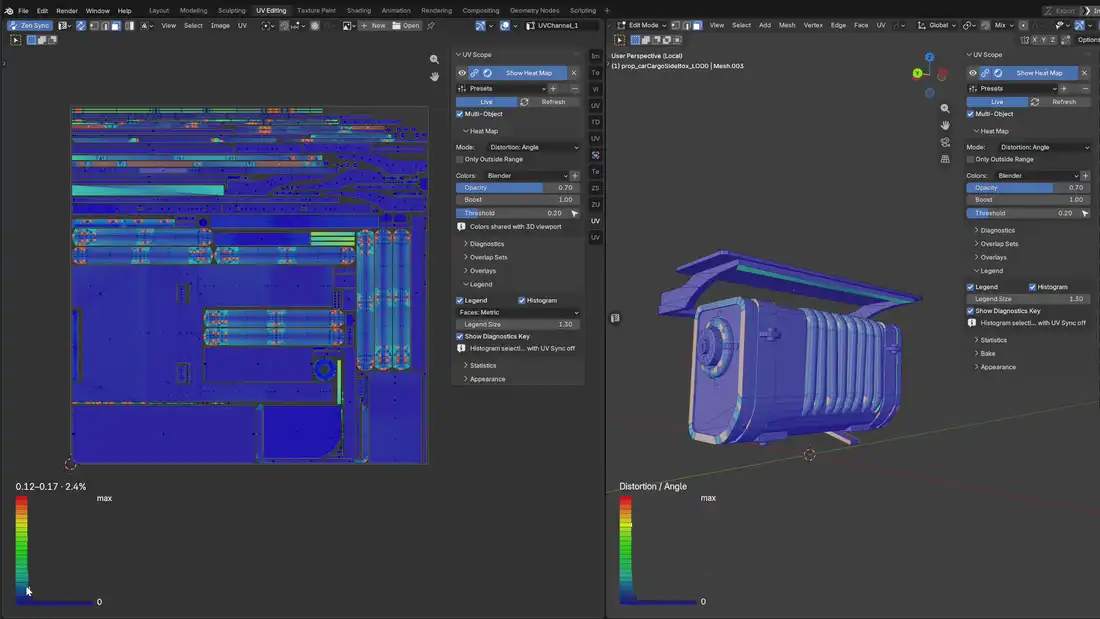Expand Statistics section in left panel
The height and width of the screenshot is (619, 1100).
[481, 366]
